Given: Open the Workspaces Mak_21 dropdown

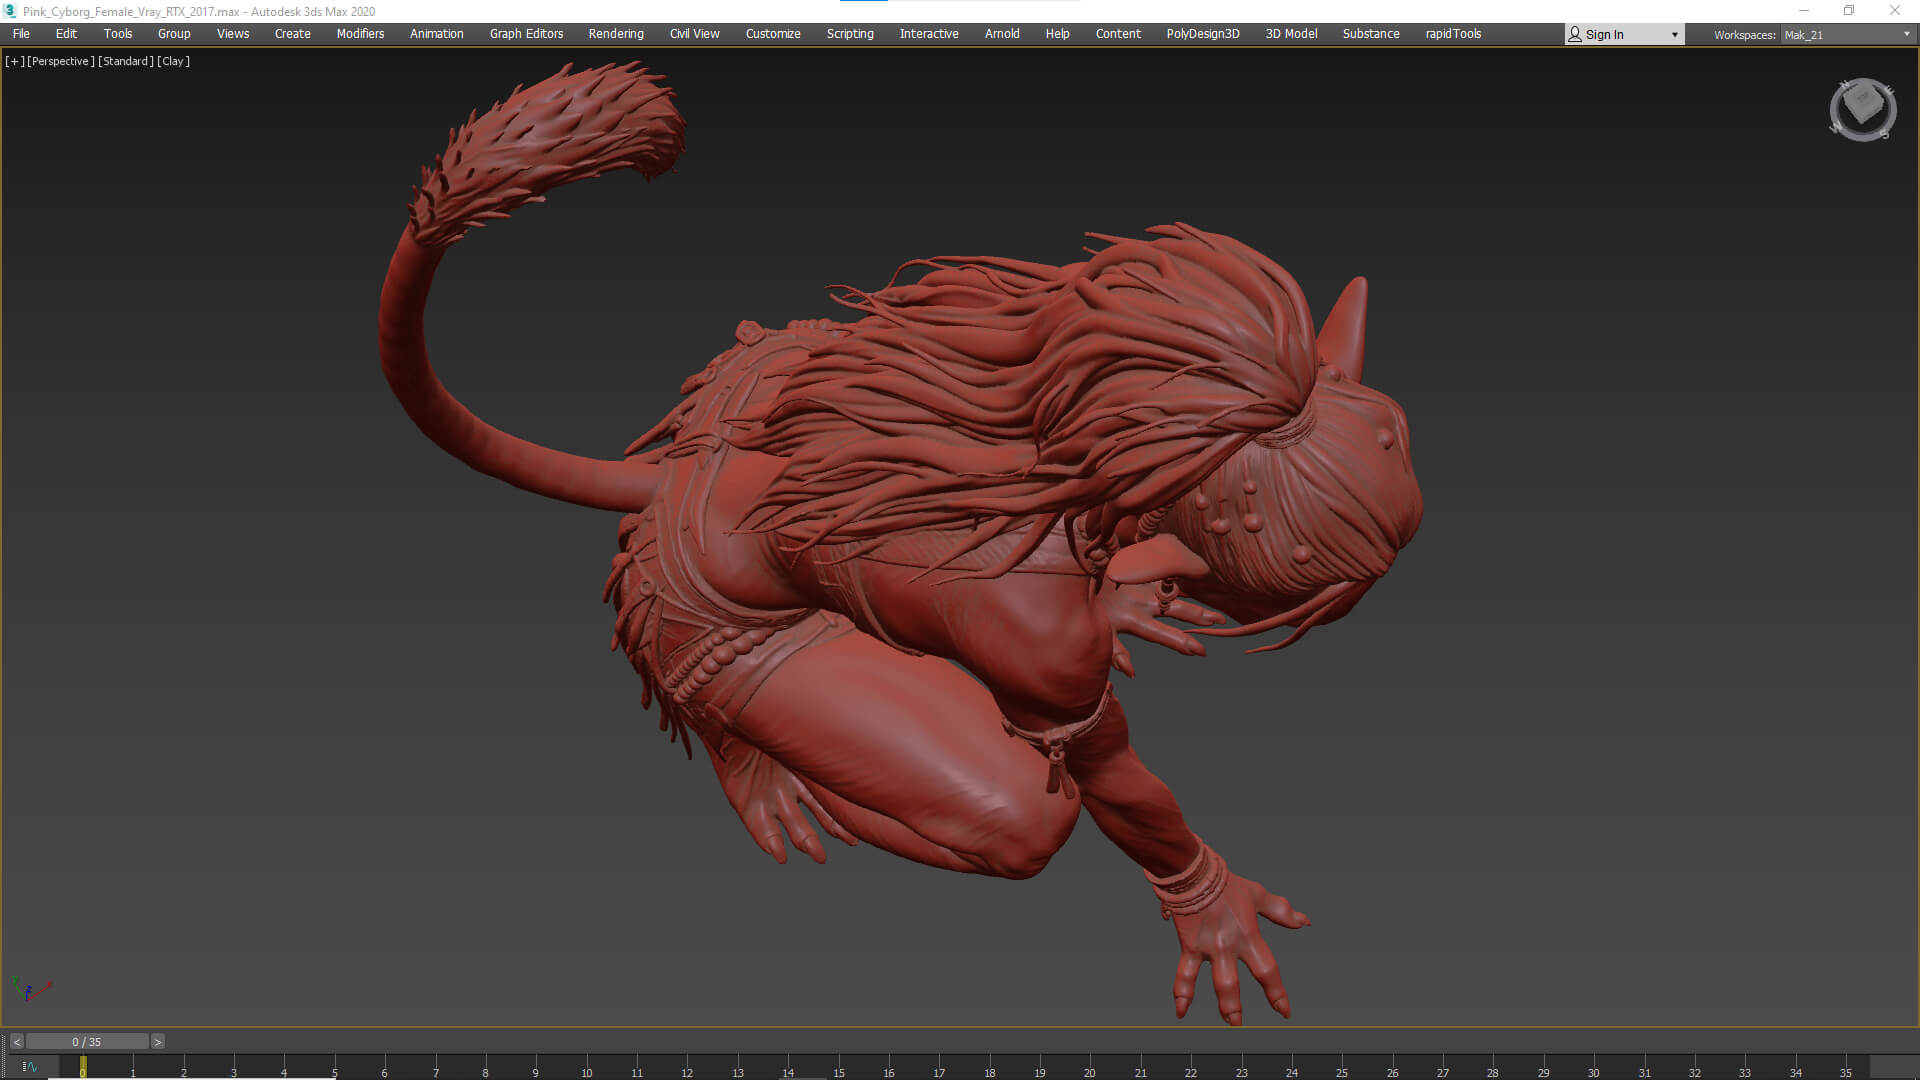Looking at the screenshot, I should point(1847,35).
